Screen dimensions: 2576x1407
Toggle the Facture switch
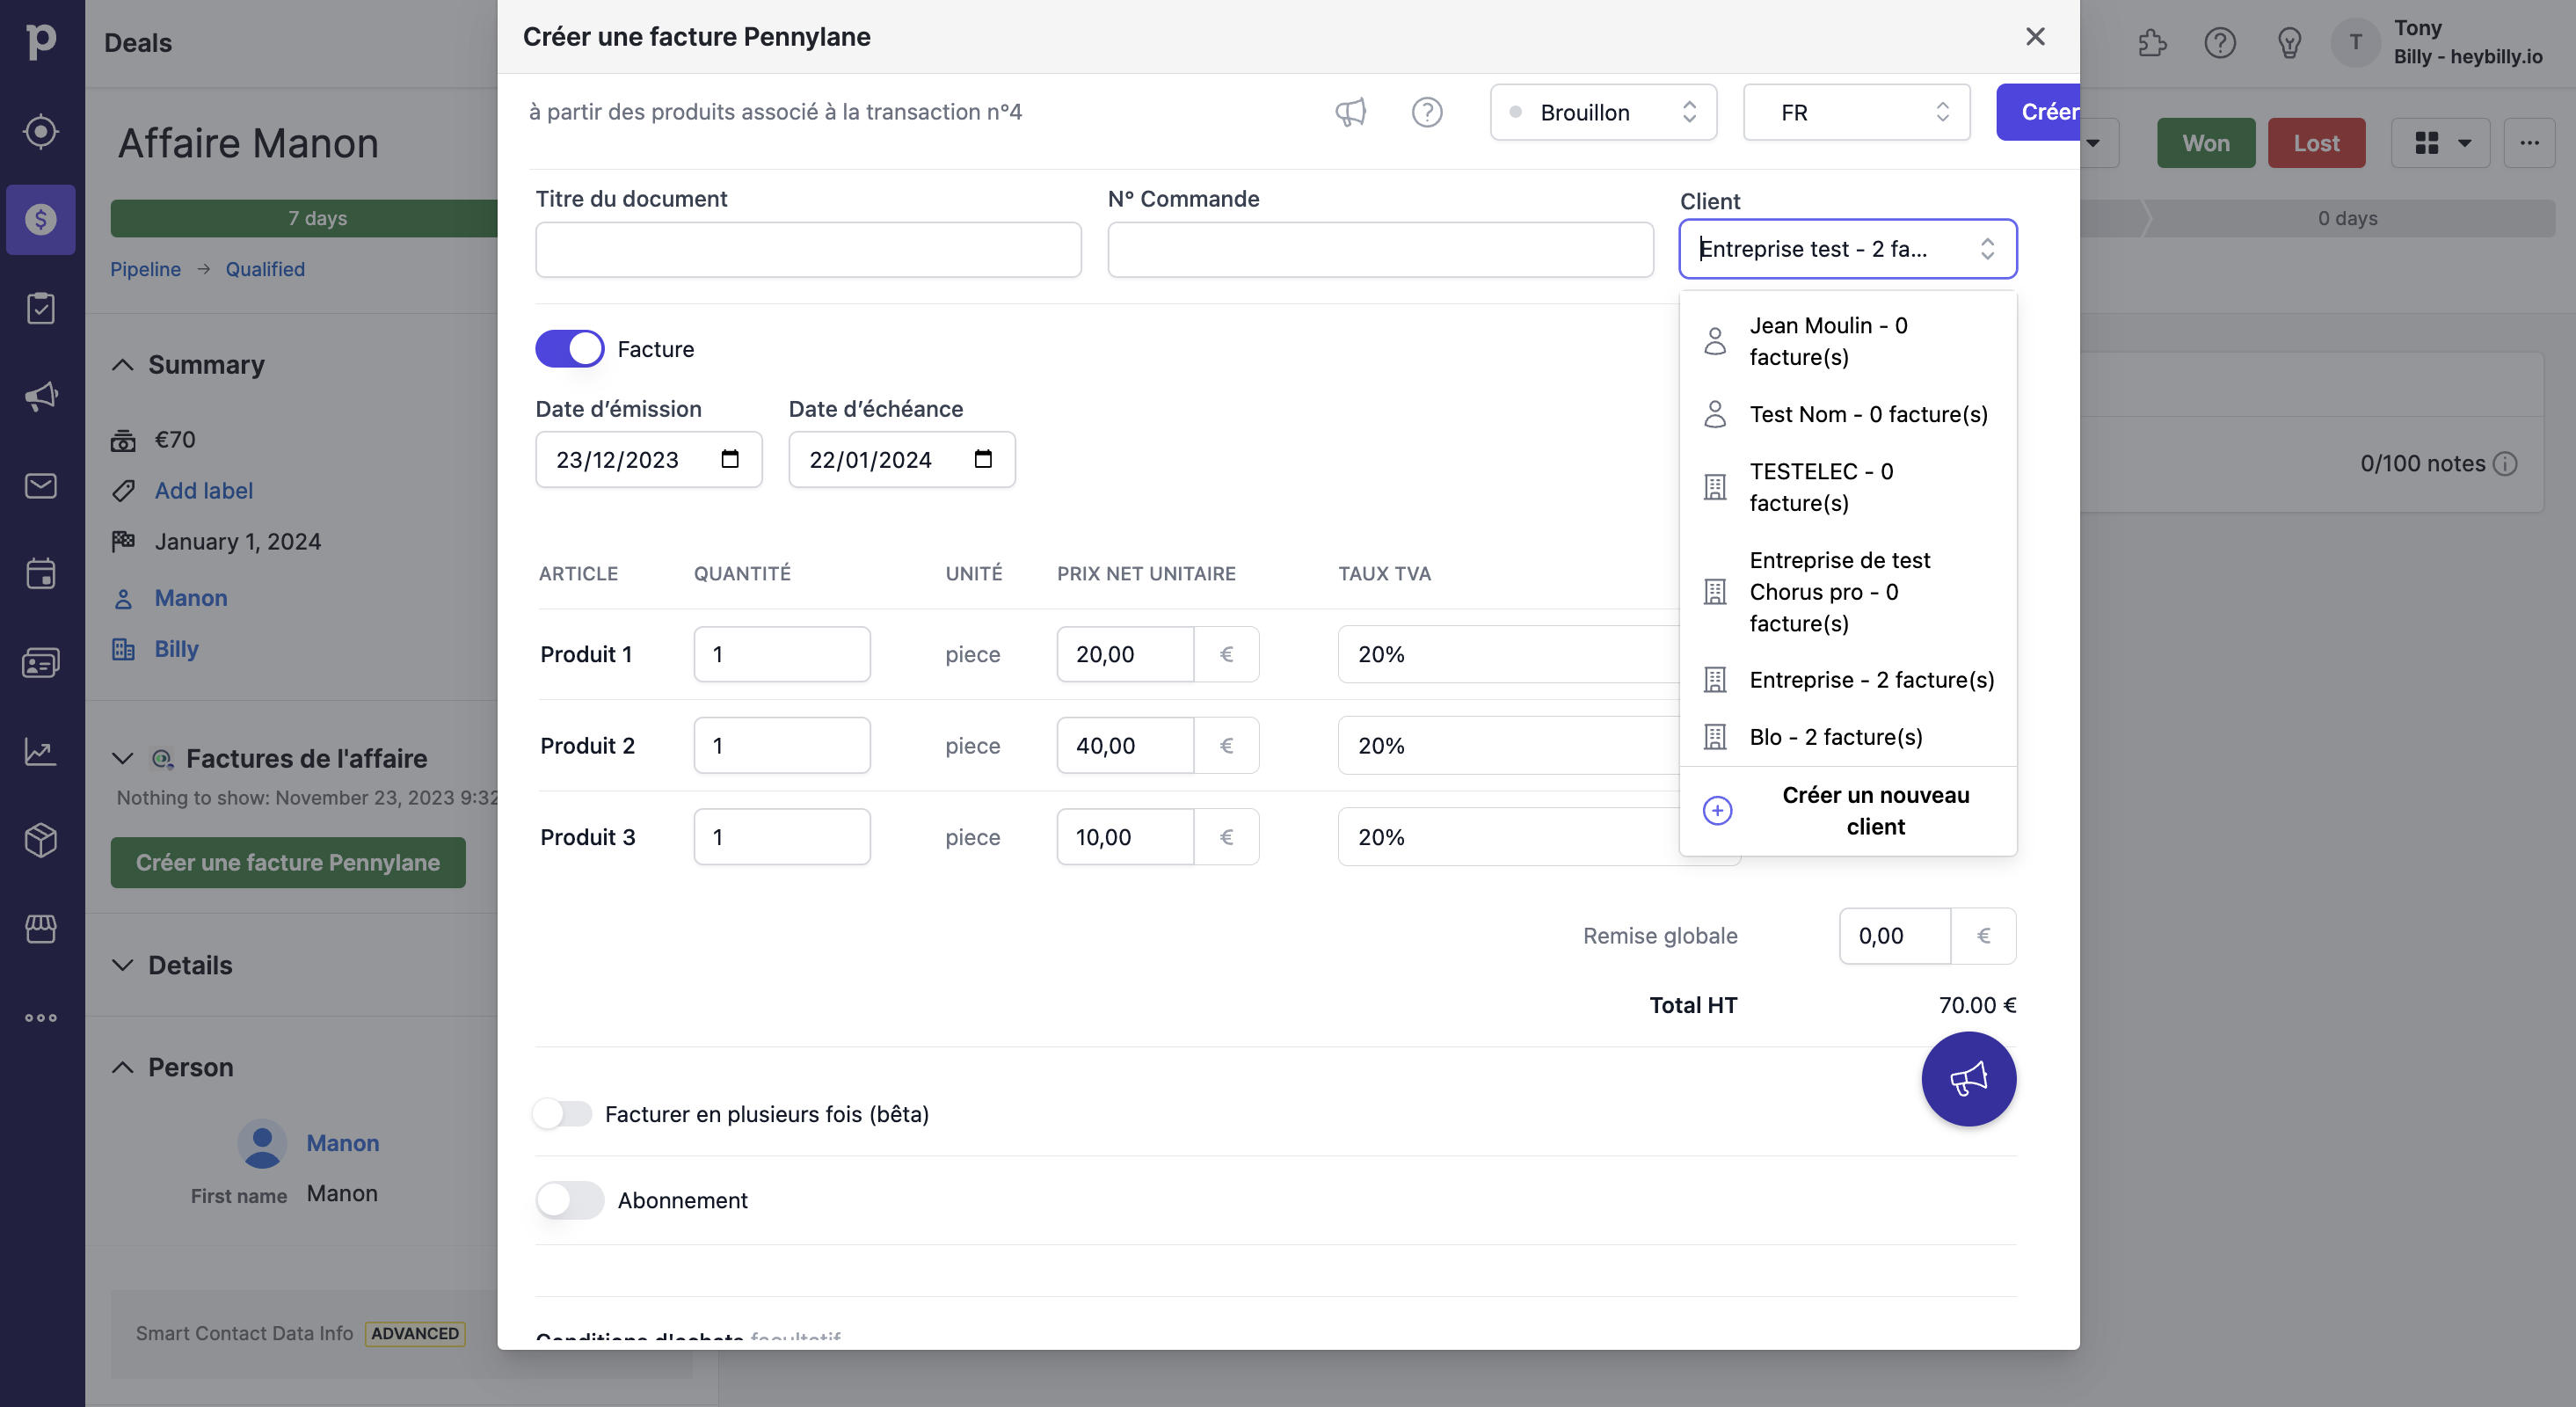click(570, 349)
